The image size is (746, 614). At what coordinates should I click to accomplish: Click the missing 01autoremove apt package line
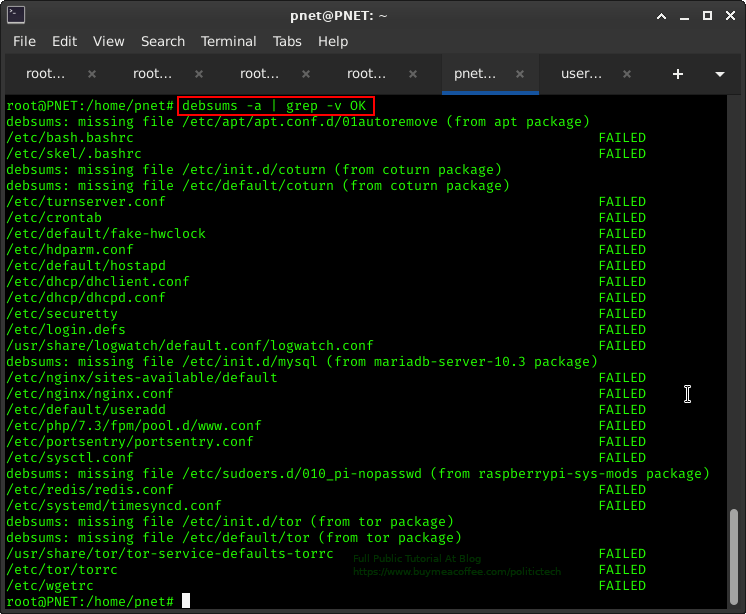(298, 122)
